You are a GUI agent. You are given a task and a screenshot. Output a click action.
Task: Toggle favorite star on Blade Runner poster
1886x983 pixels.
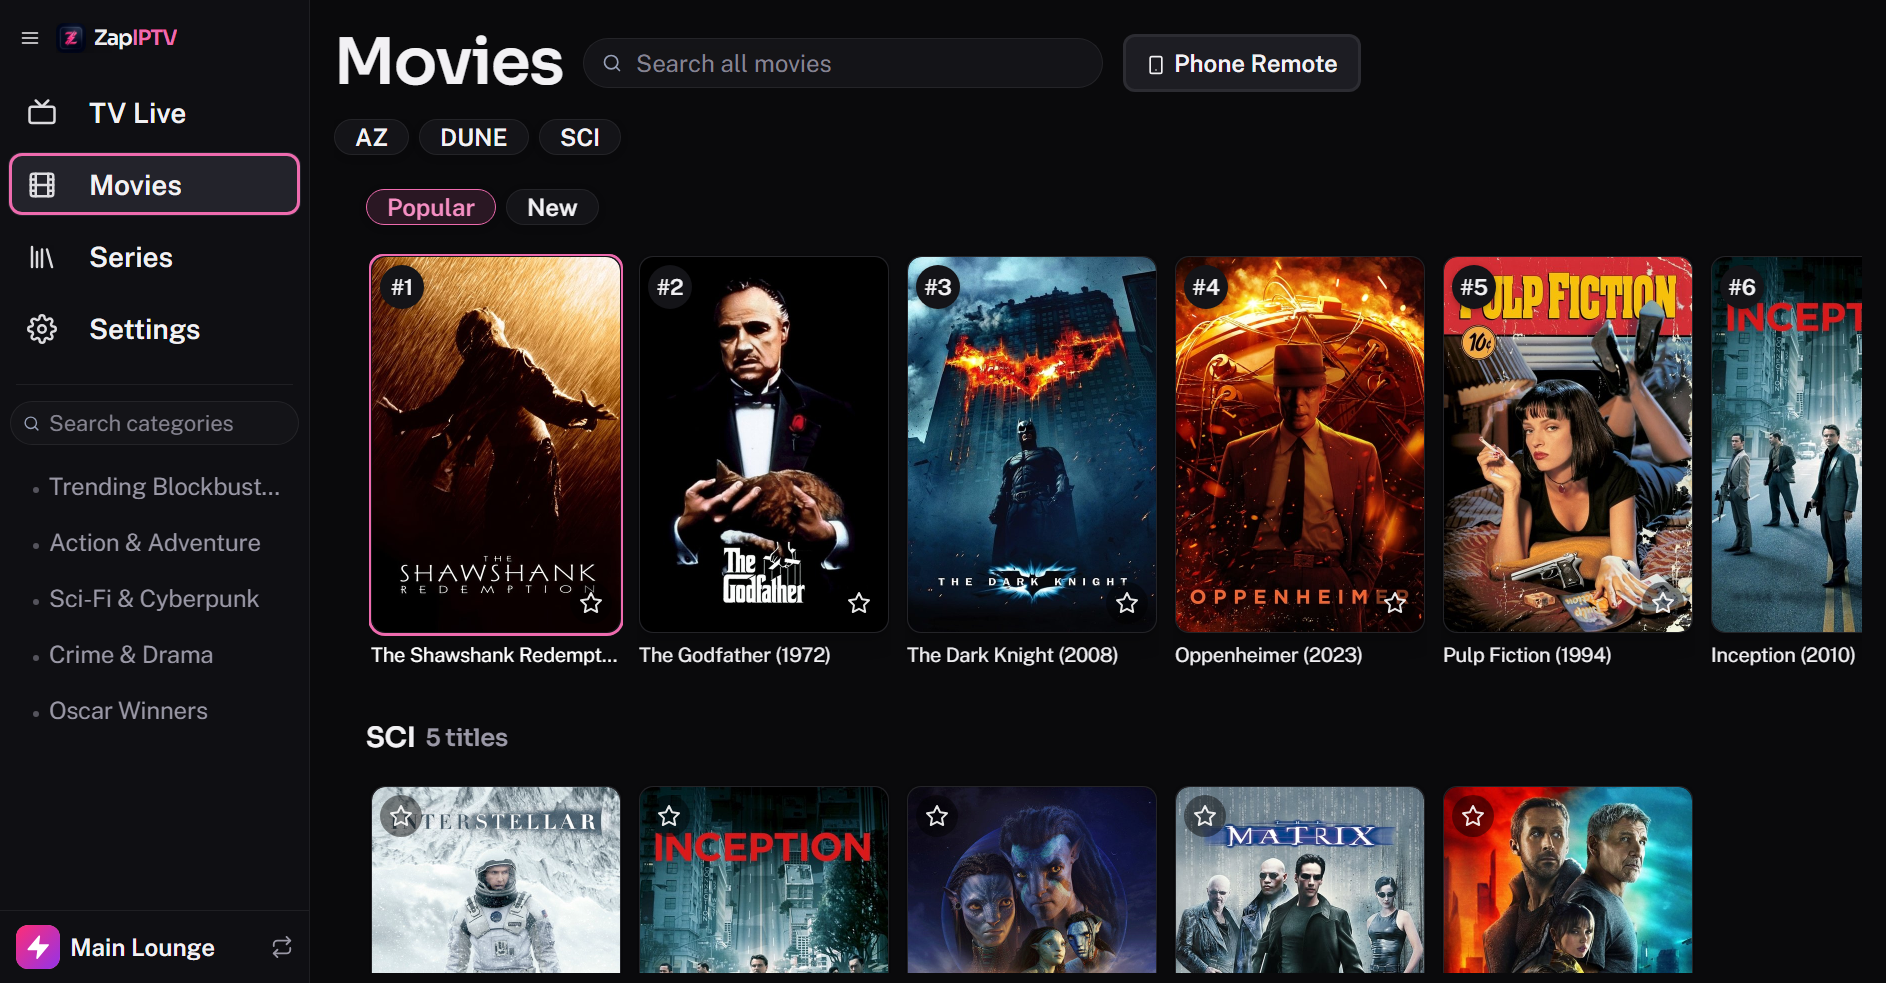tap(1473, 816)
